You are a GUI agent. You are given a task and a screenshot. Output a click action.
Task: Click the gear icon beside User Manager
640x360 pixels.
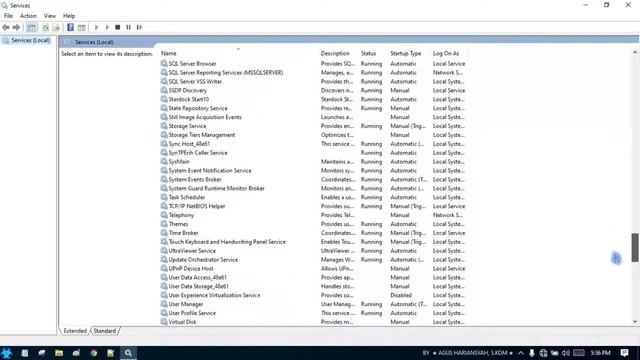pyautogui.click(x=164, y=304)
